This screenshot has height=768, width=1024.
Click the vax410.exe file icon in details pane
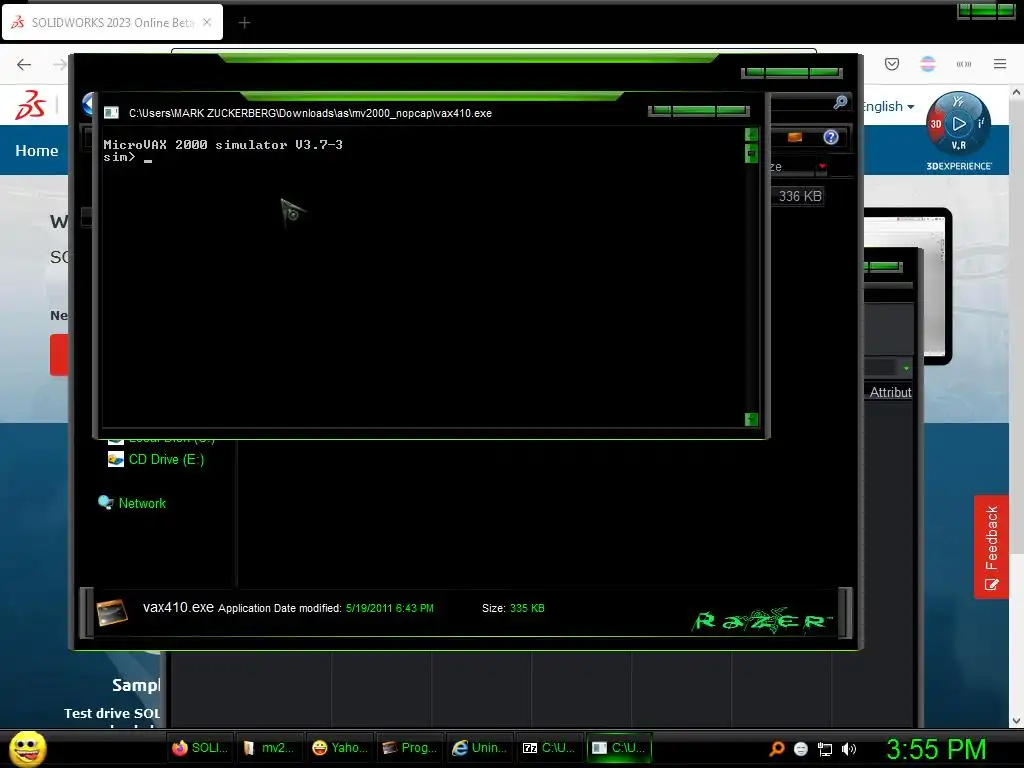point(112,612)
